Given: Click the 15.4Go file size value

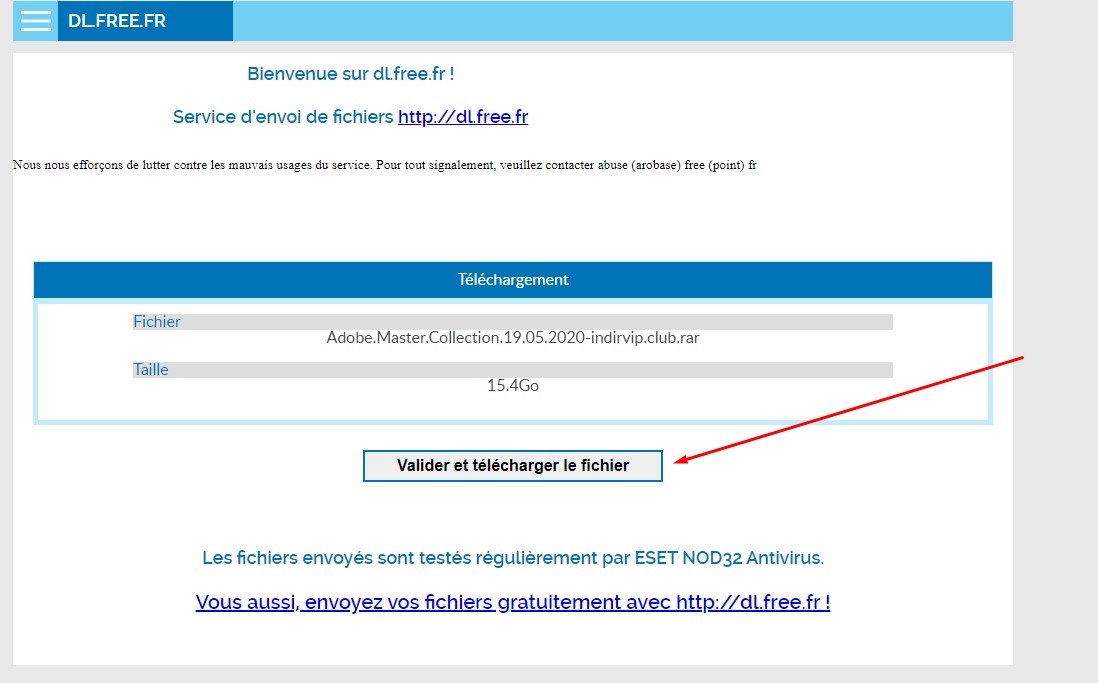Looking at the screenshot, I should [x=512, y=385].
